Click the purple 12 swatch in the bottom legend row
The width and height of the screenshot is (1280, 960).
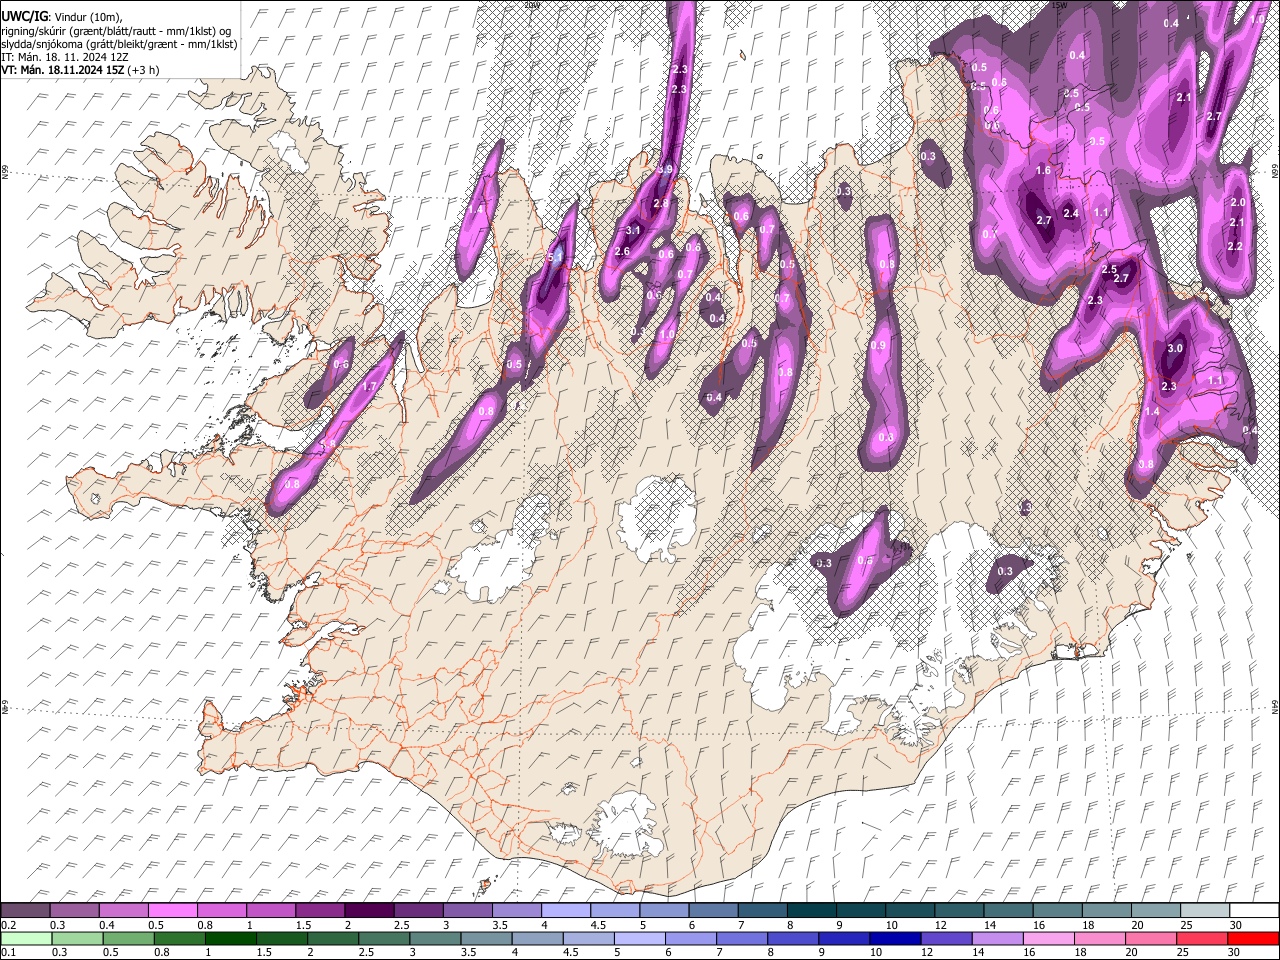(x=945, y=939)
